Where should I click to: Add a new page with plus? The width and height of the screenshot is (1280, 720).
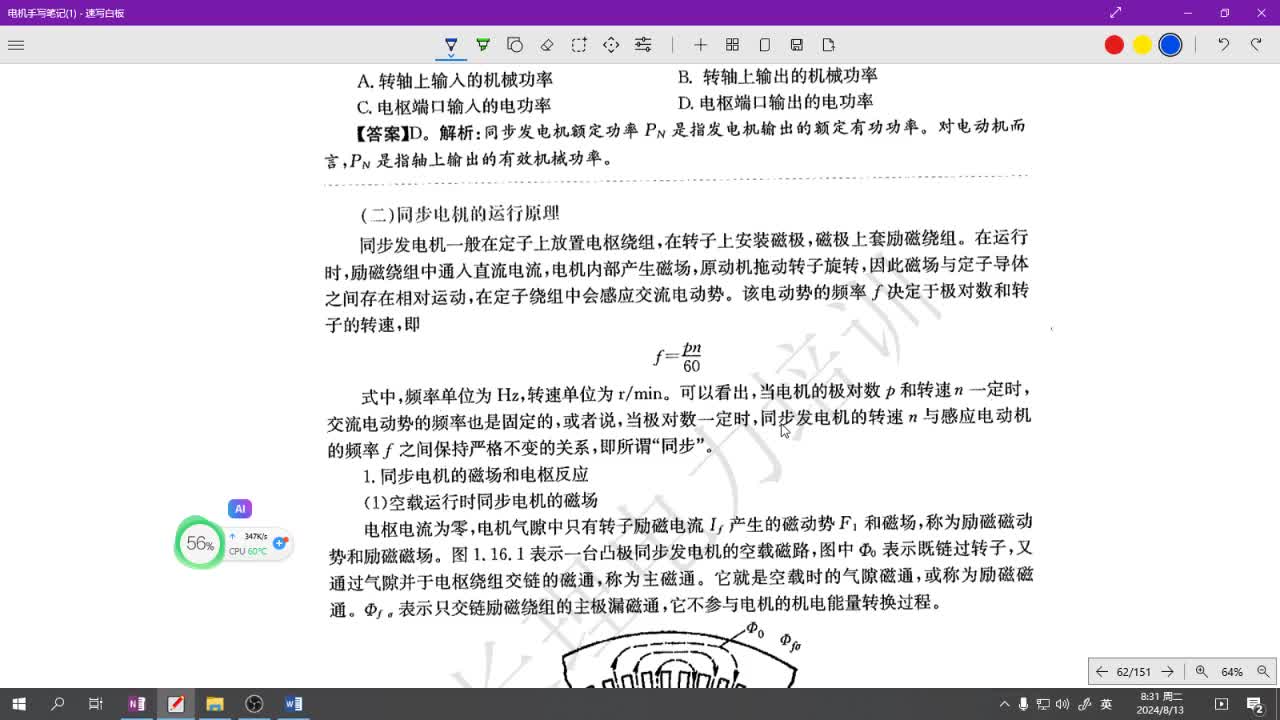700,45
